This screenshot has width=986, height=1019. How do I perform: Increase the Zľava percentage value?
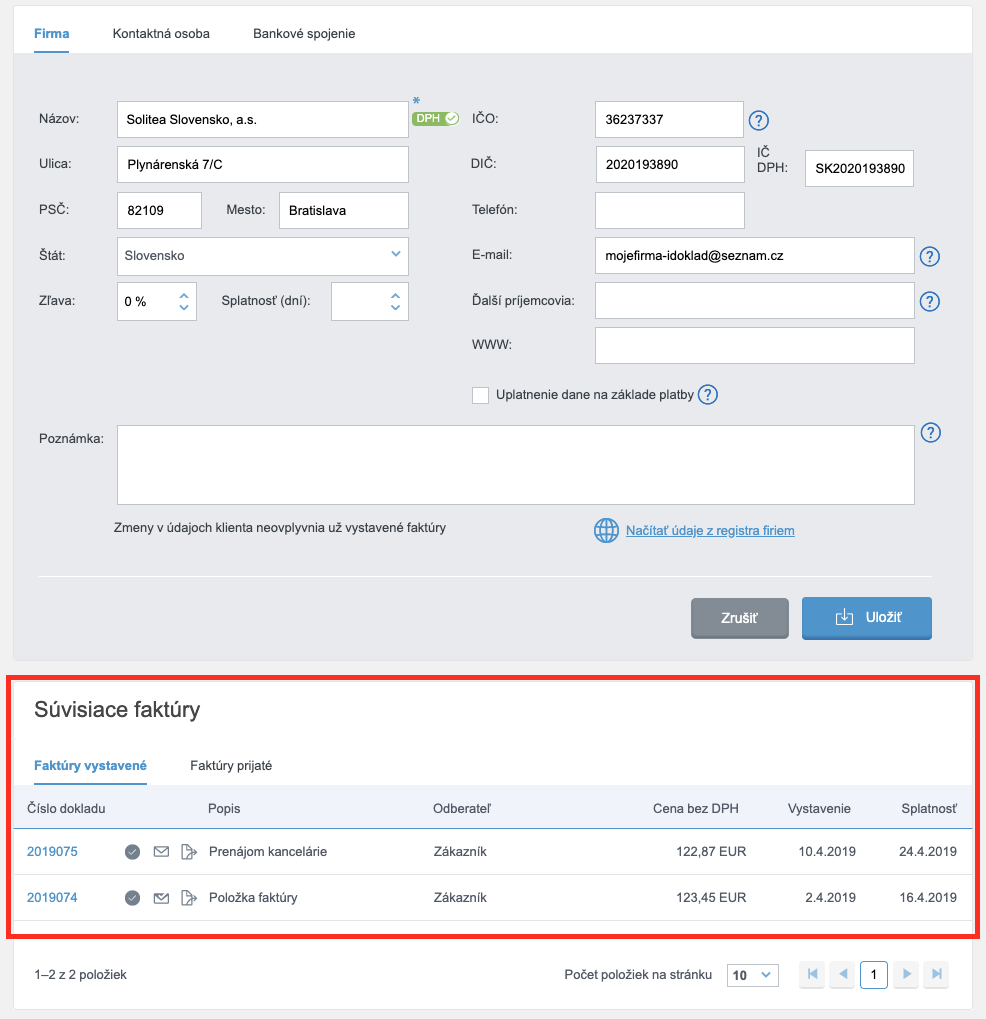click(x=184, y=295)
